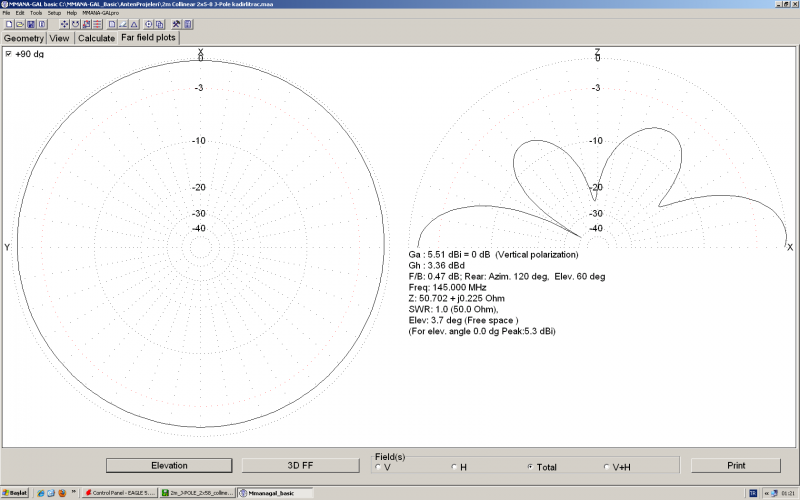Click the Z: 50.702 + j0.225 Ohm text
800x500 pixels.
pos(457,298)
